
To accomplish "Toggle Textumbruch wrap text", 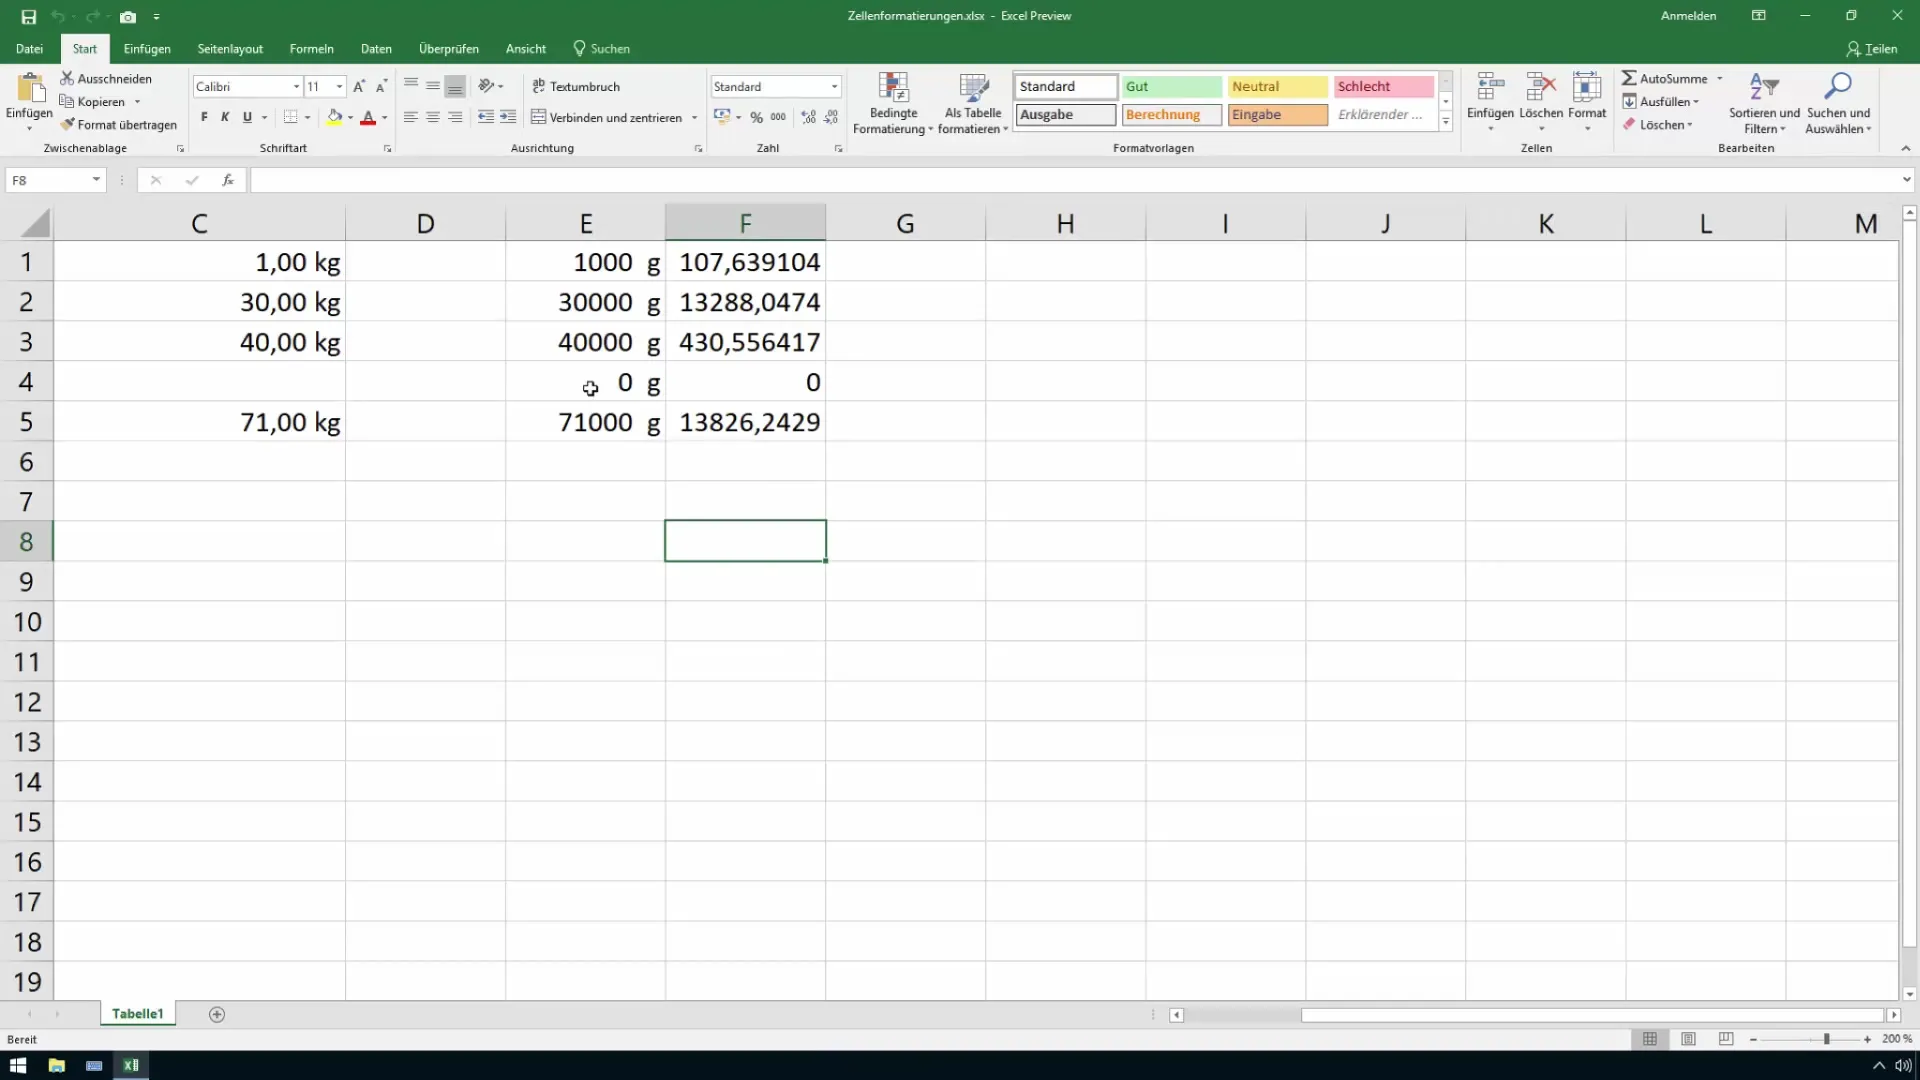I will (576, 87).
